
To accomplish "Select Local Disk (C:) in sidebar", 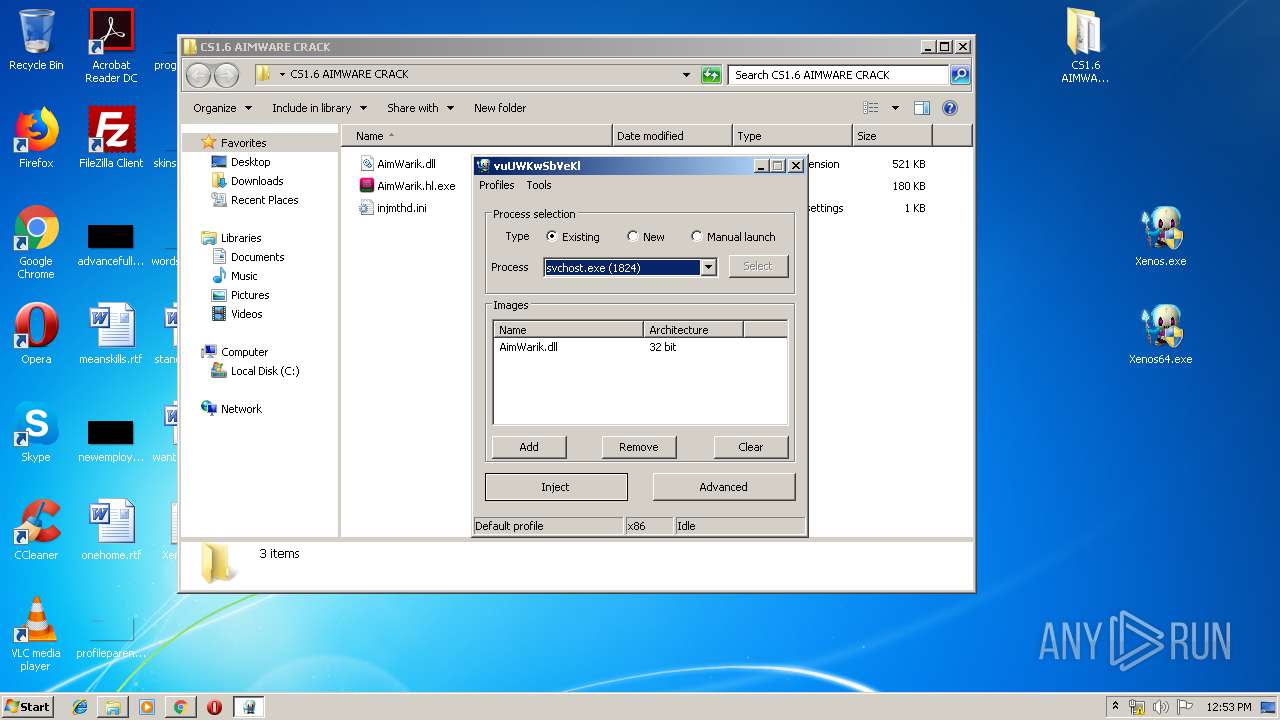I will (x=255, y=371).
